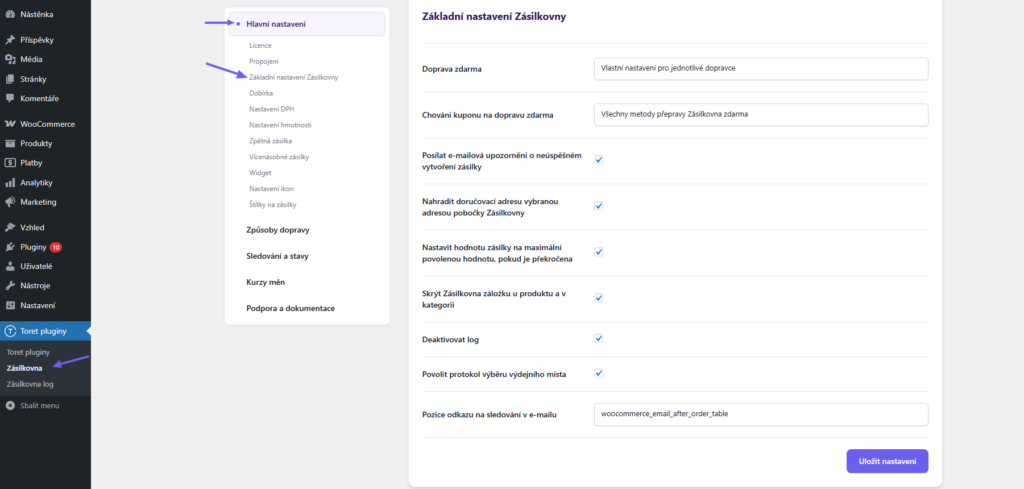
Task: Toggle replace delivery address with branch address
Action: point(599,206)
